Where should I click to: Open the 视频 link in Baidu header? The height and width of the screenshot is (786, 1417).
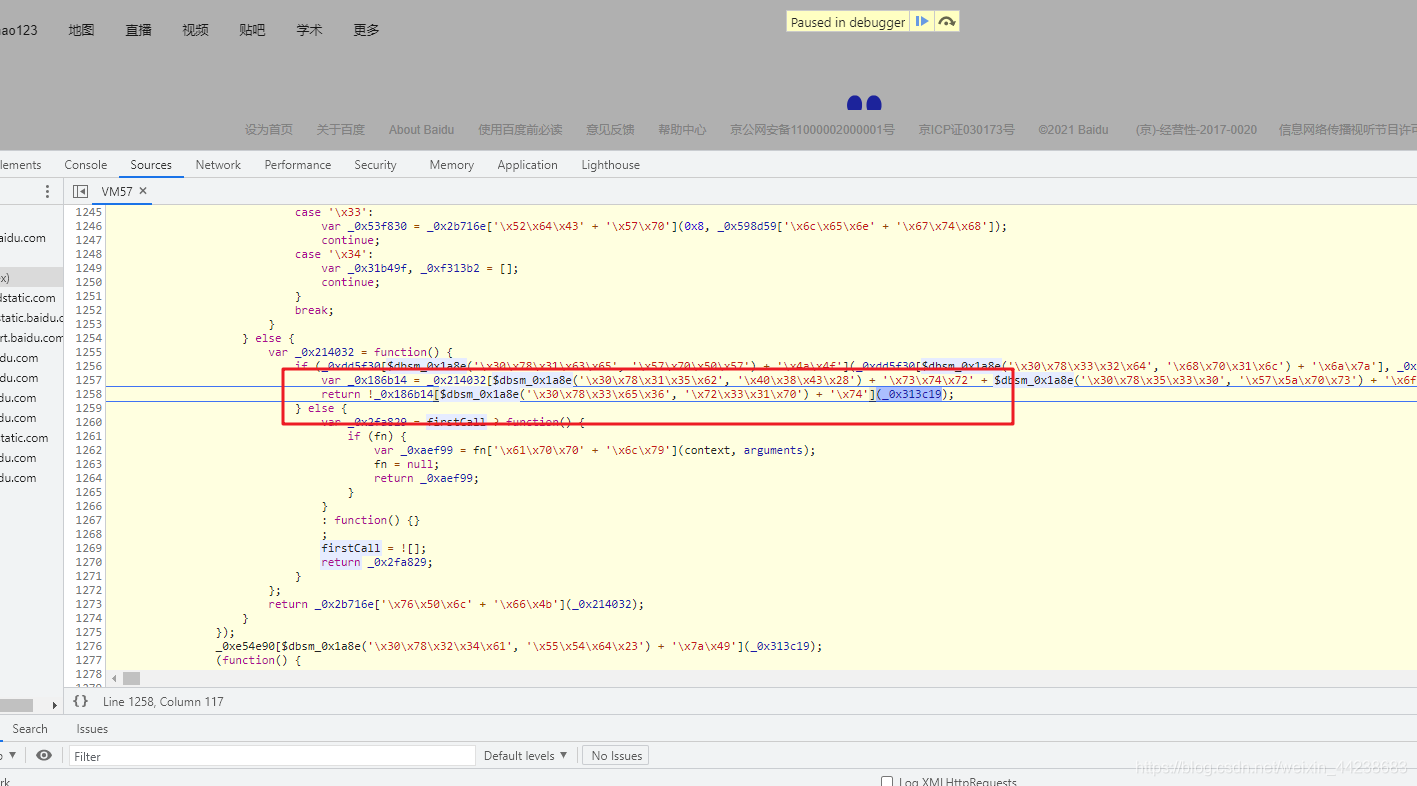195,30
